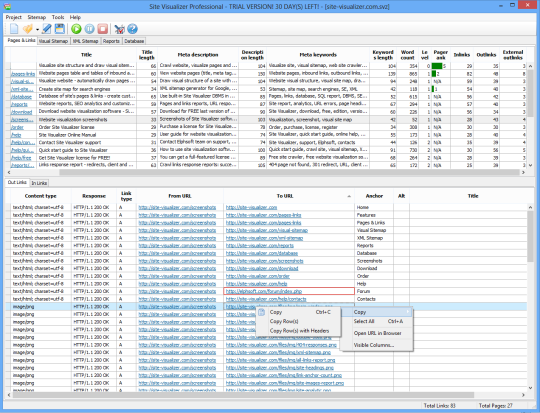The width and height of the screenshot is (540, 413).
Task: Click the elphsoft.com/forum/index.php To URL link
Action: (264, 291)
